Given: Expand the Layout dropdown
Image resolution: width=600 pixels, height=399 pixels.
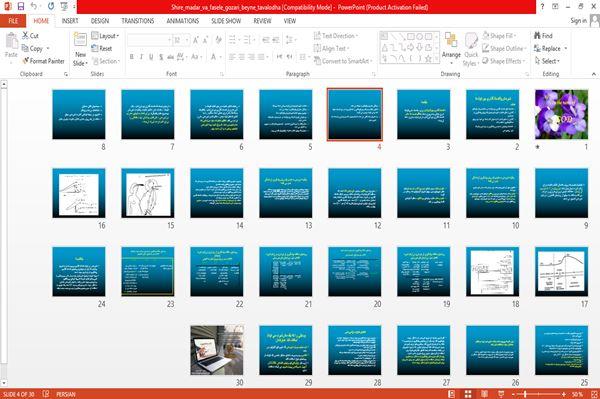Looking at the screenshot, I should point(105,36).
